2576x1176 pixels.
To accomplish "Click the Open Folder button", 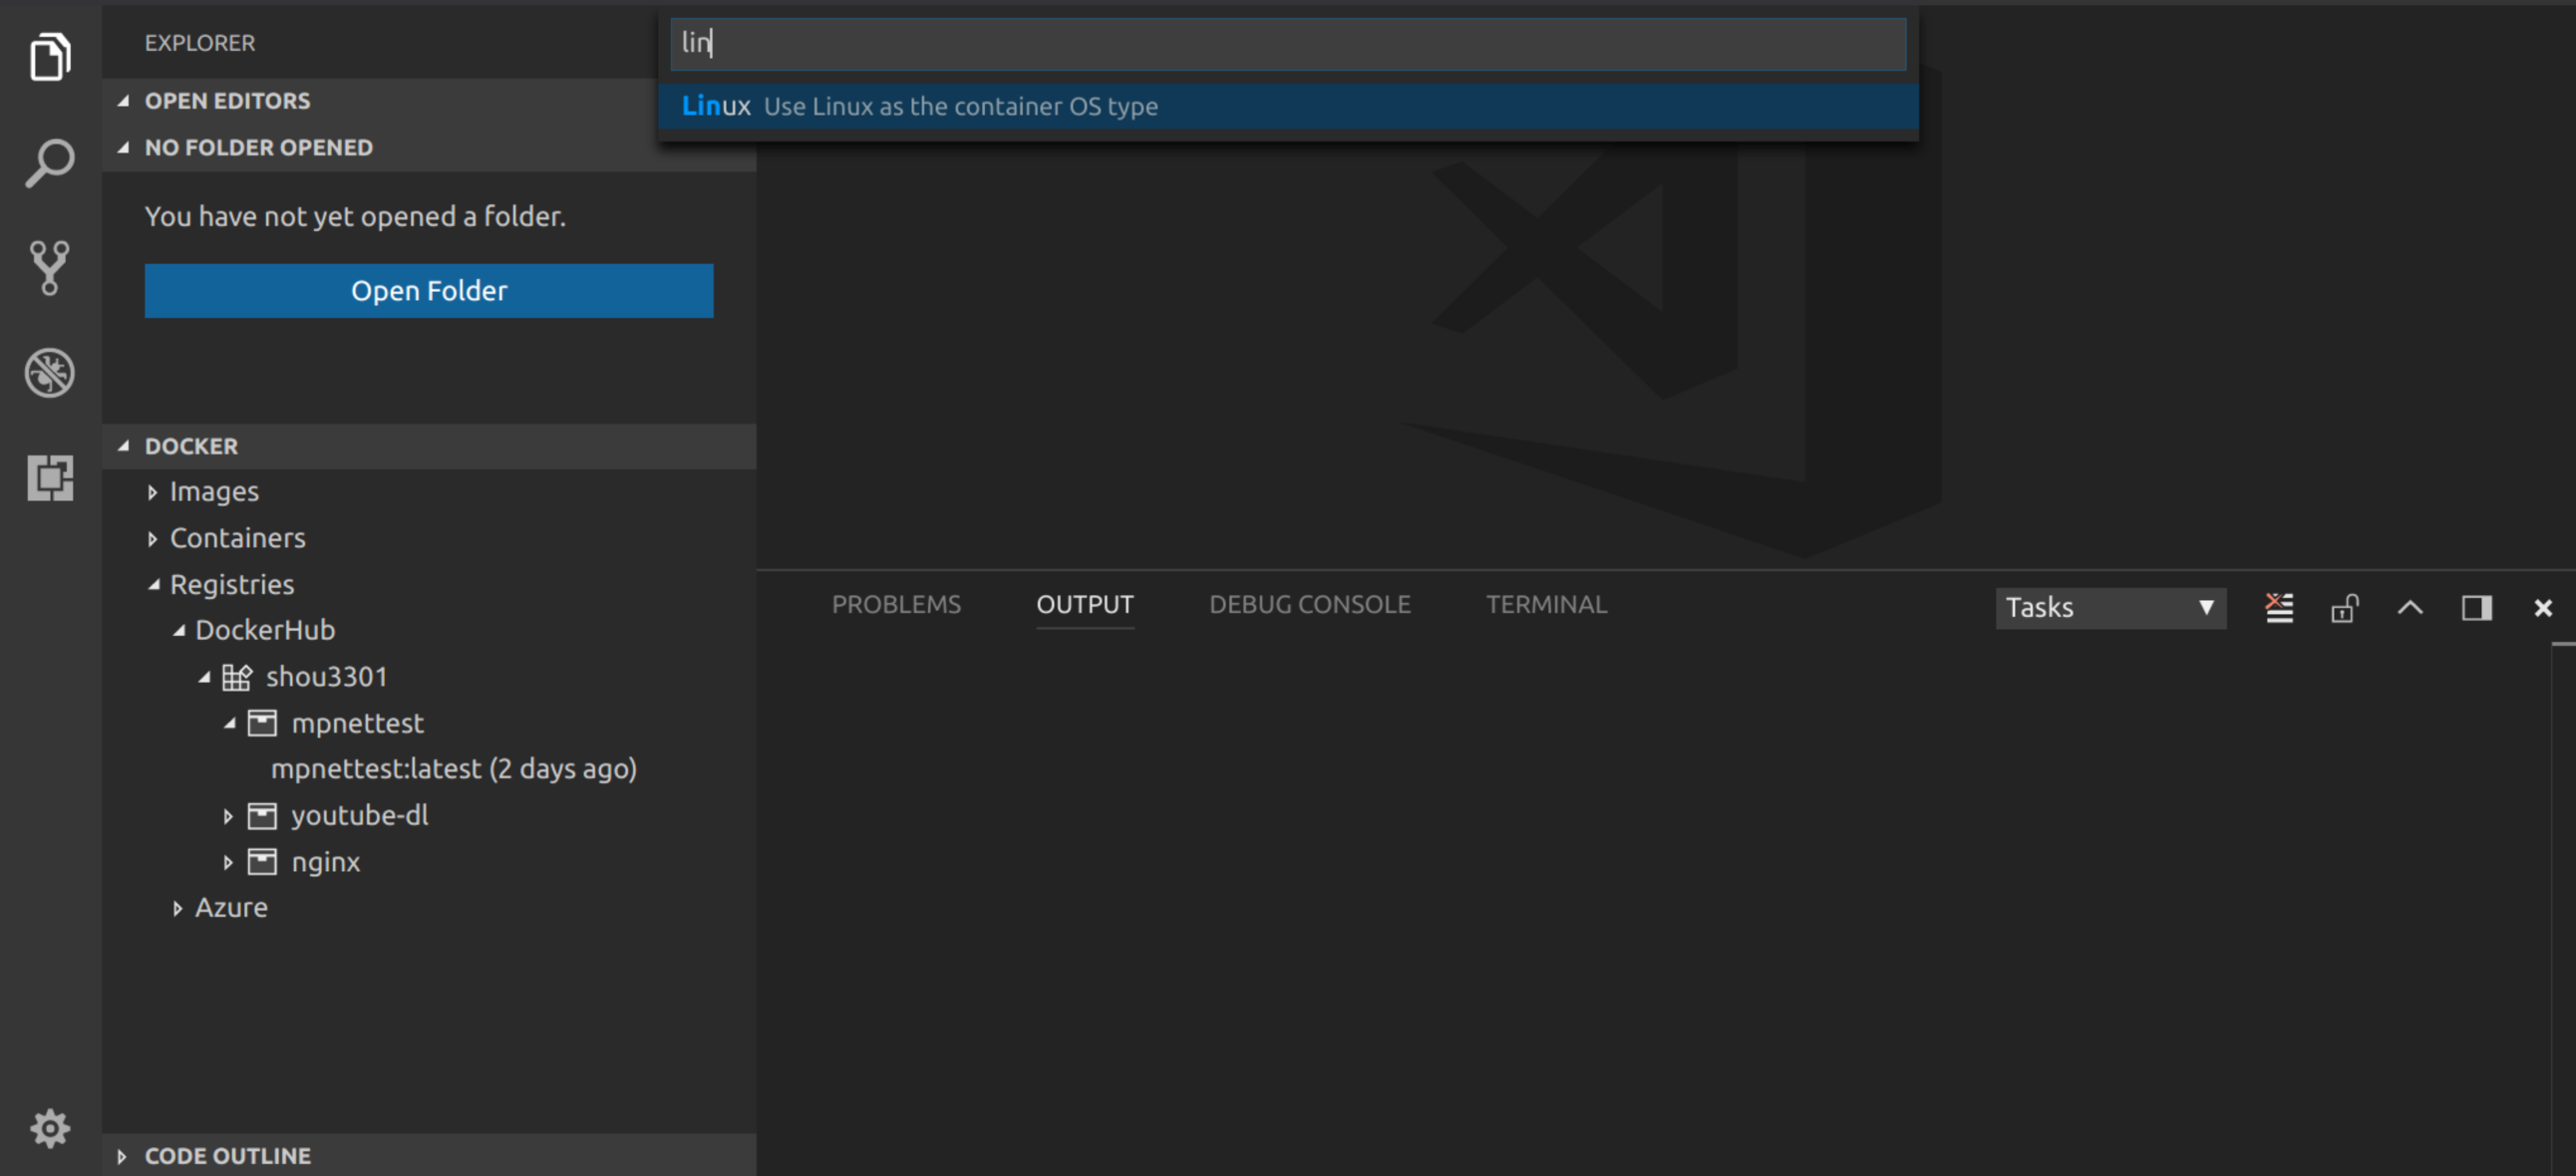I will click(428, 291).
